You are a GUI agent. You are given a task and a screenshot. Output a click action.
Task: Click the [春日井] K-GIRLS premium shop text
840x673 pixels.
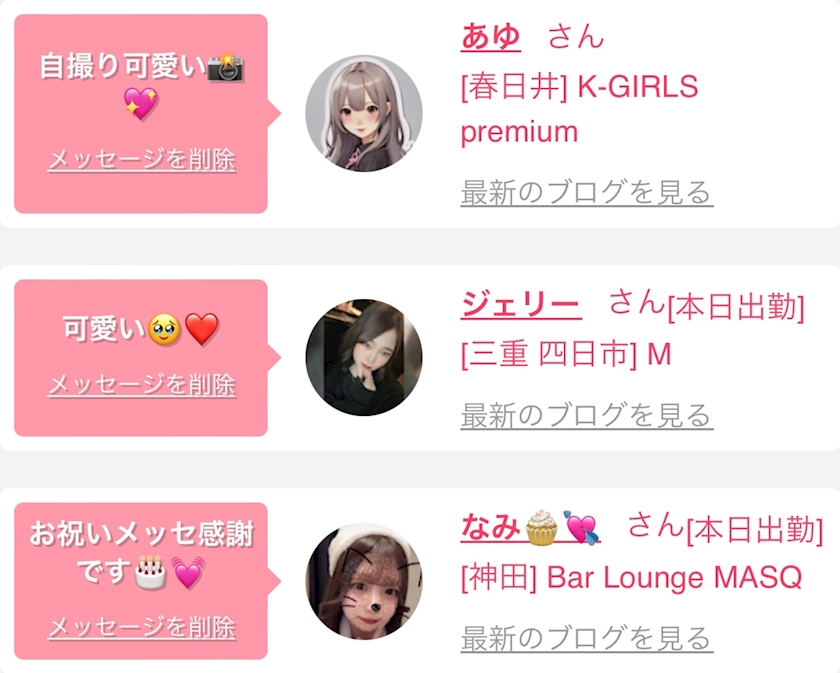(580, 109)
